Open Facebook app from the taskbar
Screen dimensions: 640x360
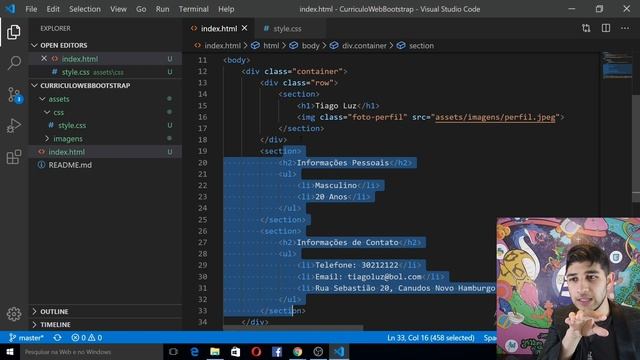(x=277, y=351)
